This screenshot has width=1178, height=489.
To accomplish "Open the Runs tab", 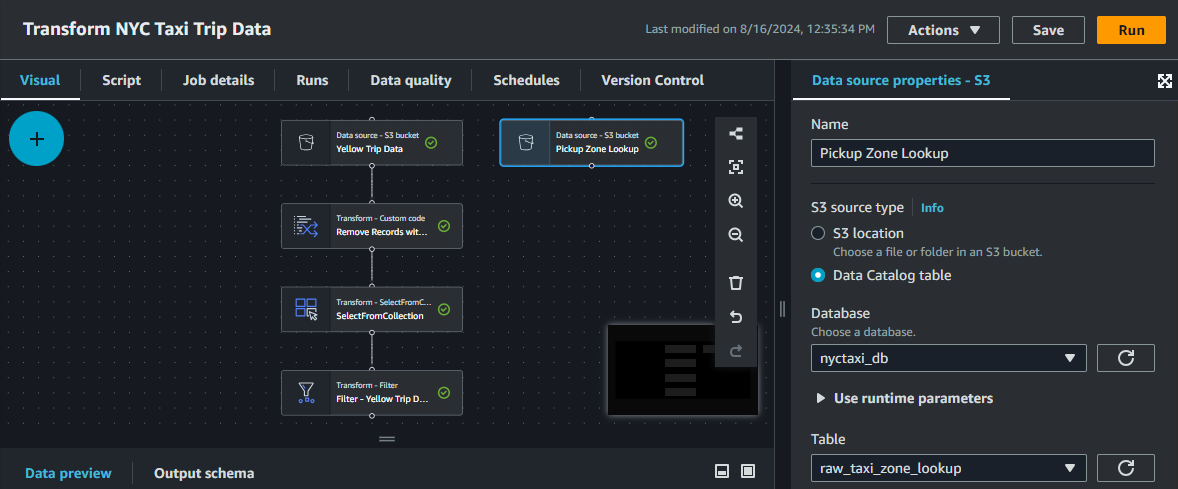I will point(312,80).
